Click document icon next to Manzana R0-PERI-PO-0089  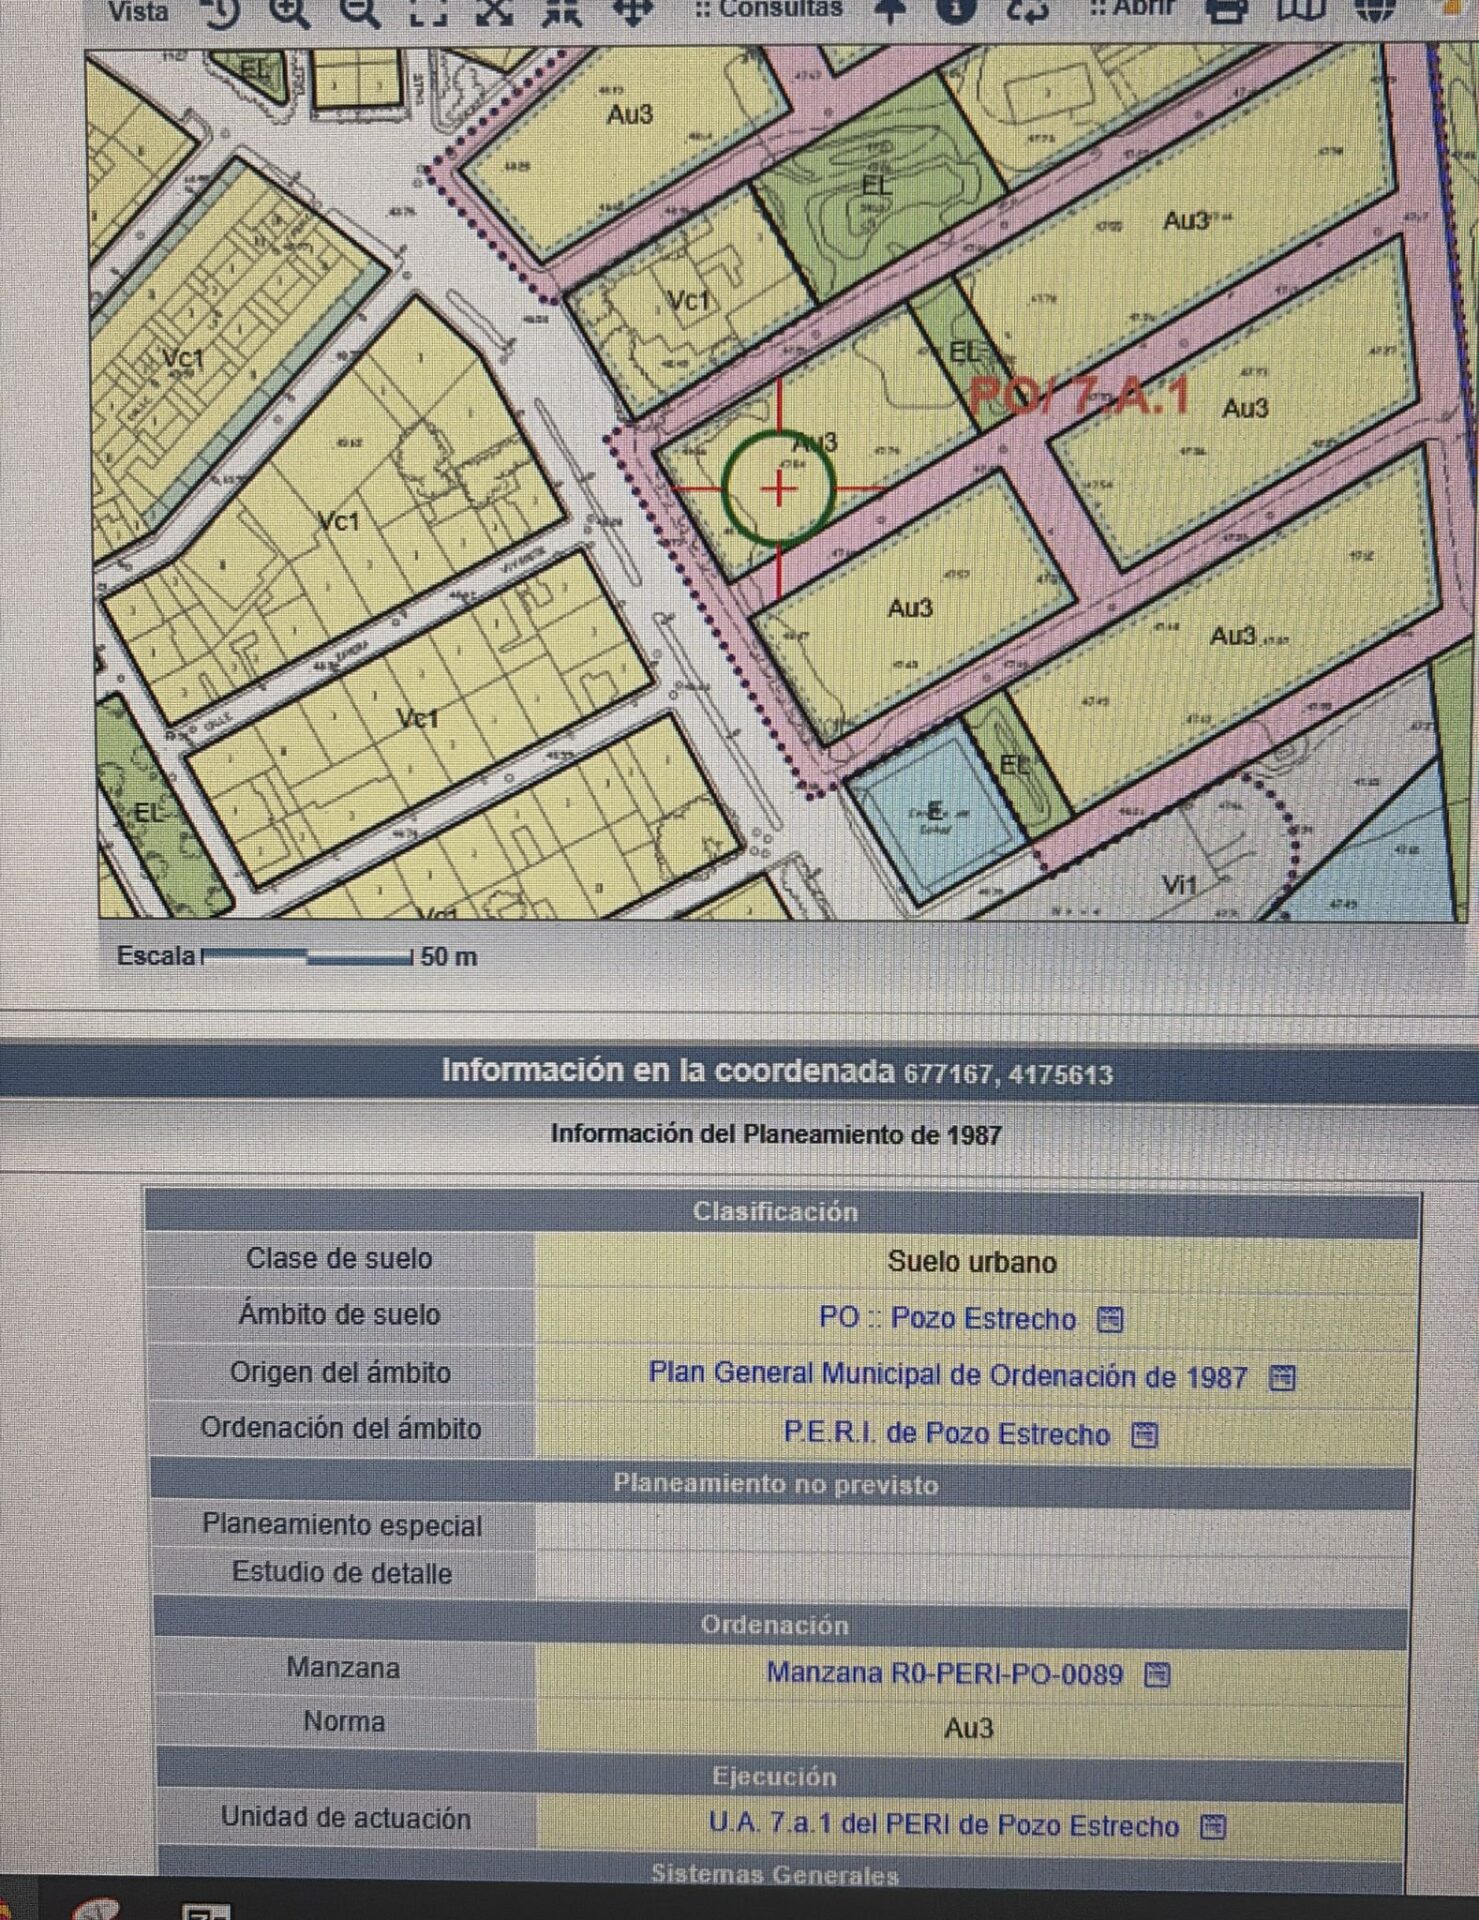(1157, 1674)
